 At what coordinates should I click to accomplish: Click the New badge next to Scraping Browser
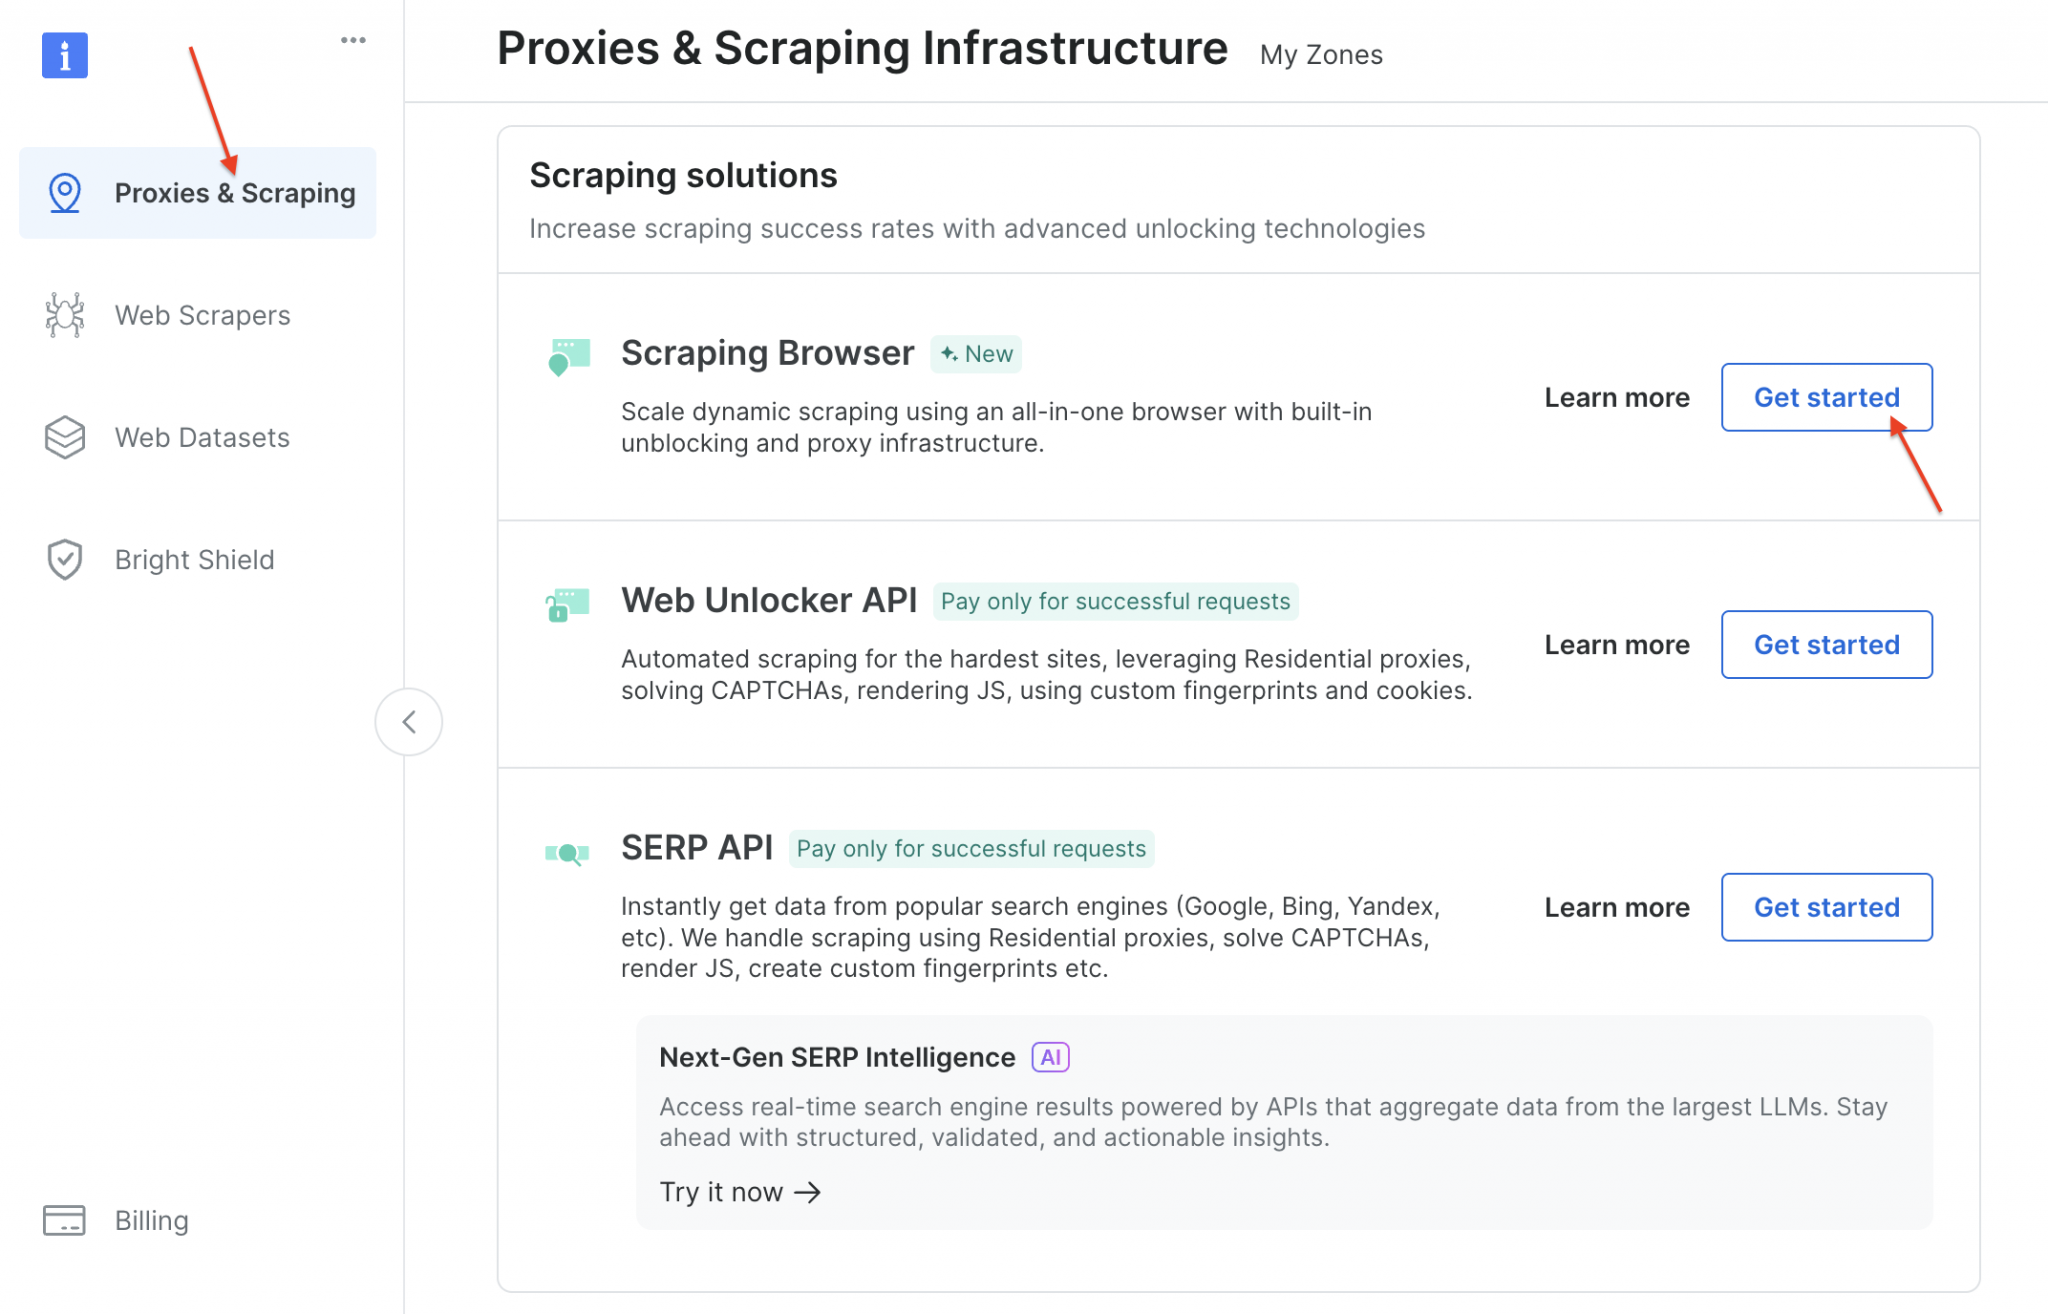pos(975,353)
